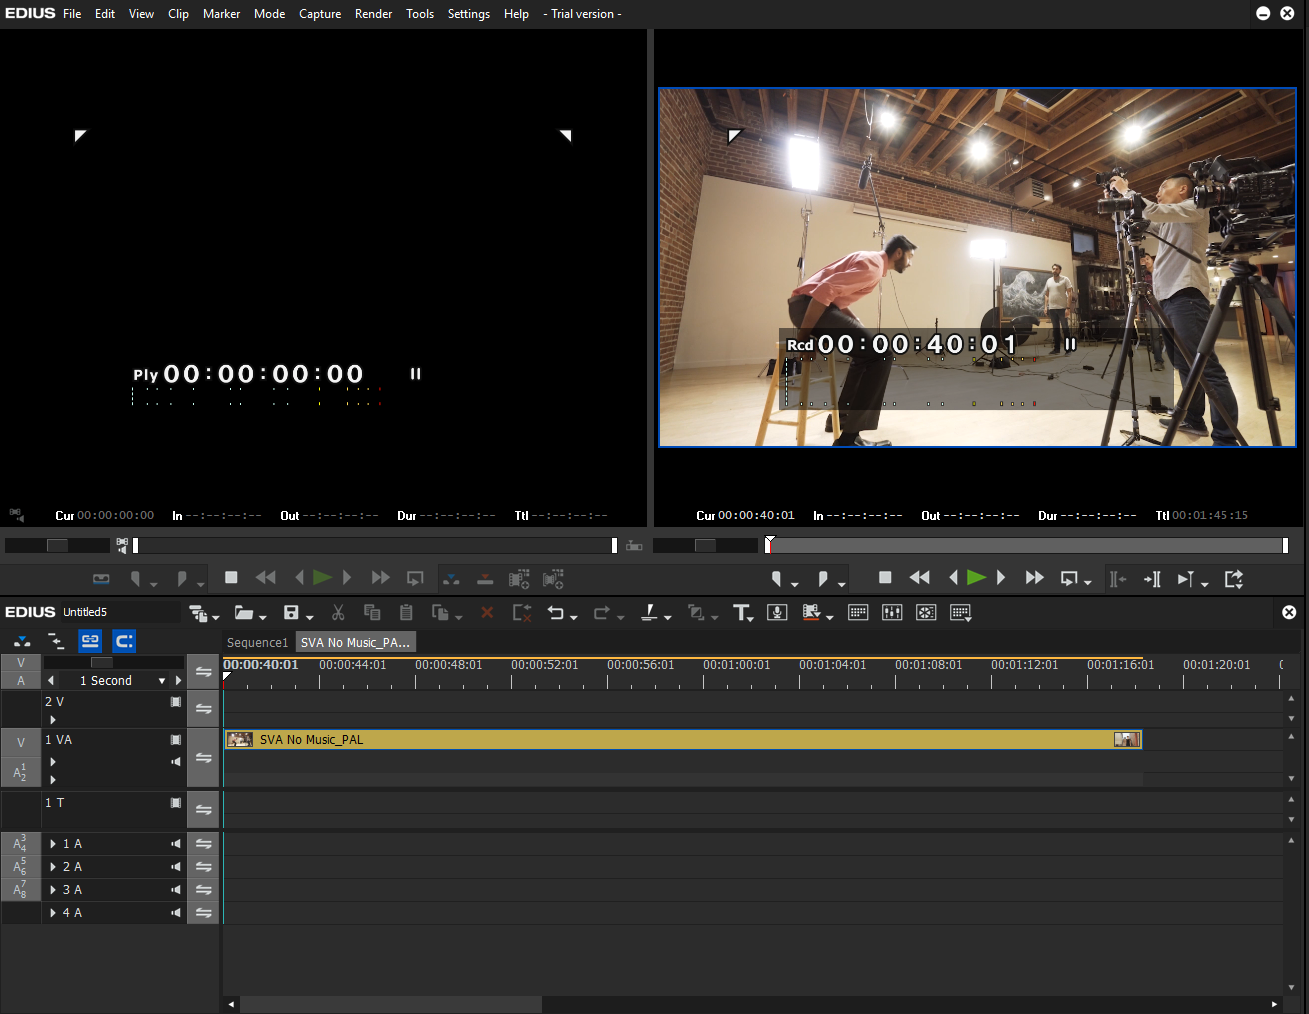The width and height of the screenshot is (1309, 1014).
Task: Click the Save Project floppy disk icon
Action: pos(291,612)
